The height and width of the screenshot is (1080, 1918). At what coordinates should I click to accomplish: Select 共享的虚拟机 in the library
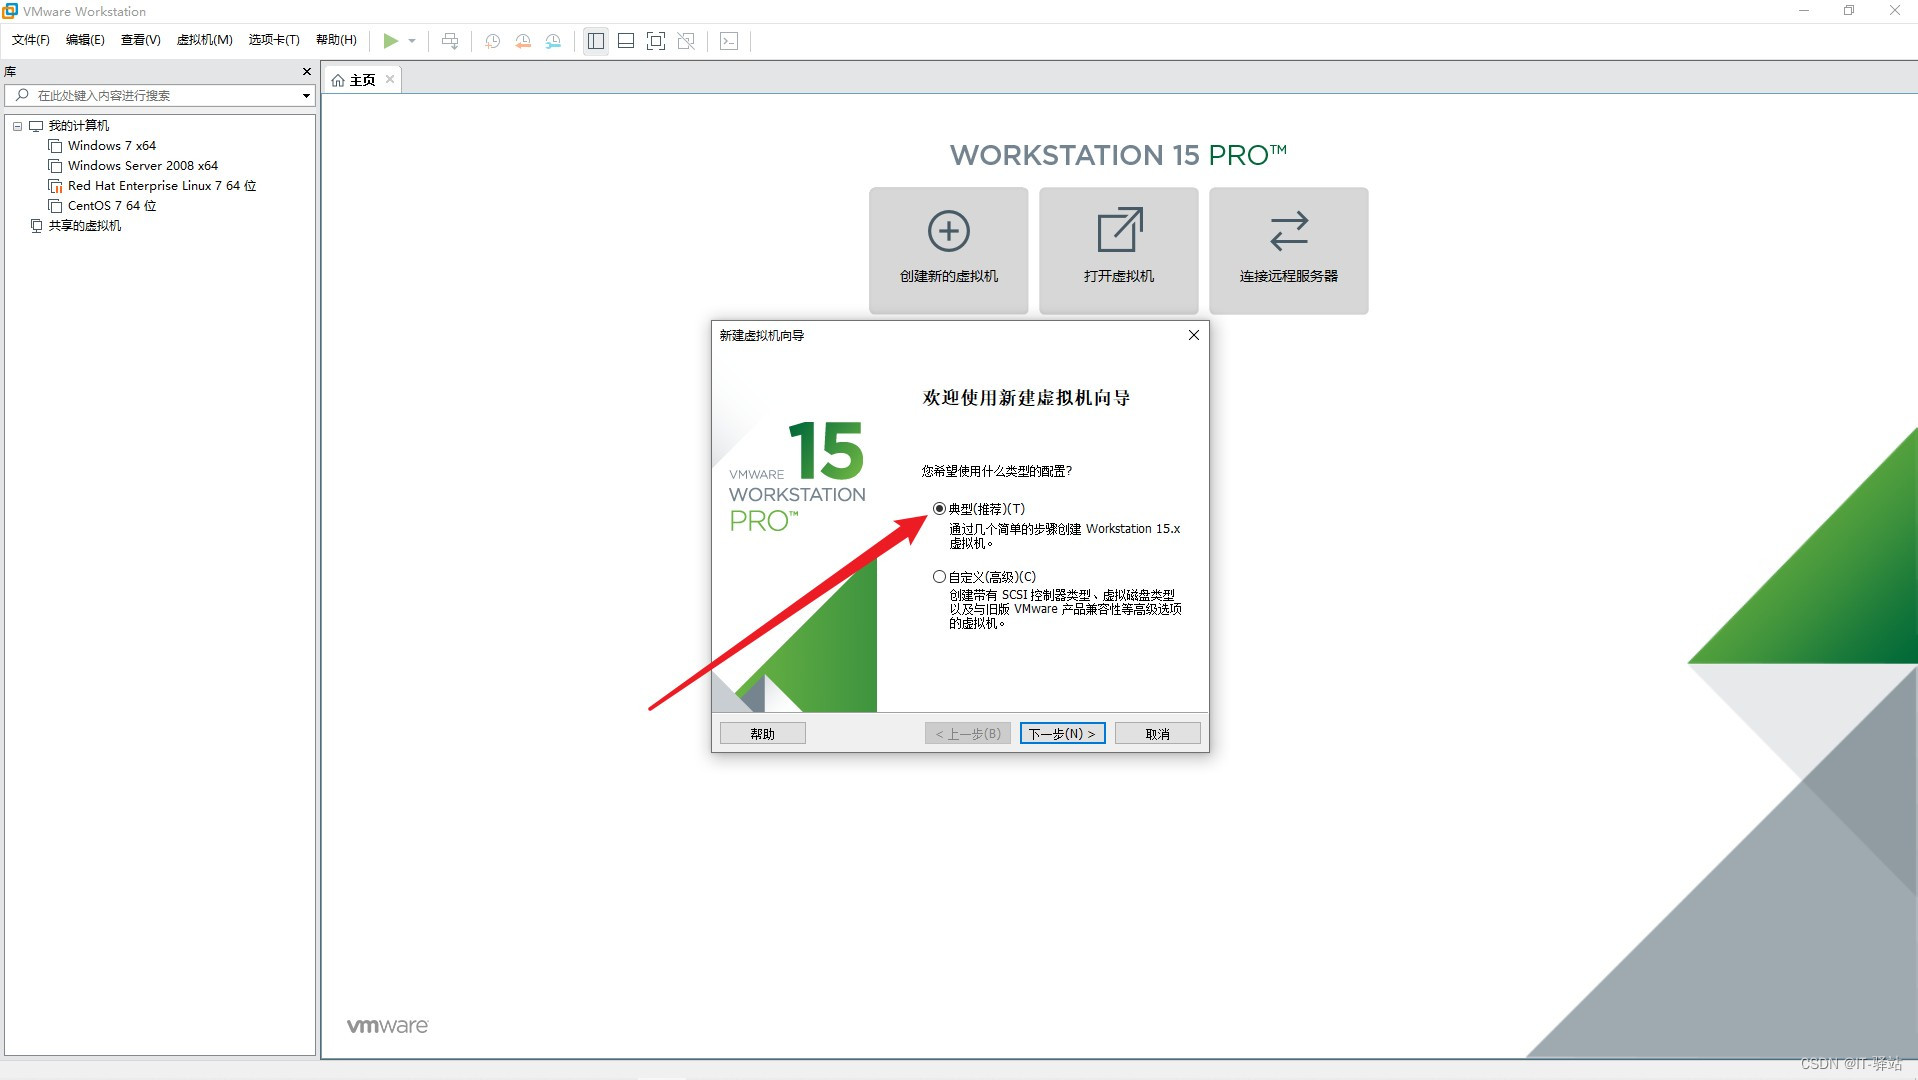tap(85, 226)
